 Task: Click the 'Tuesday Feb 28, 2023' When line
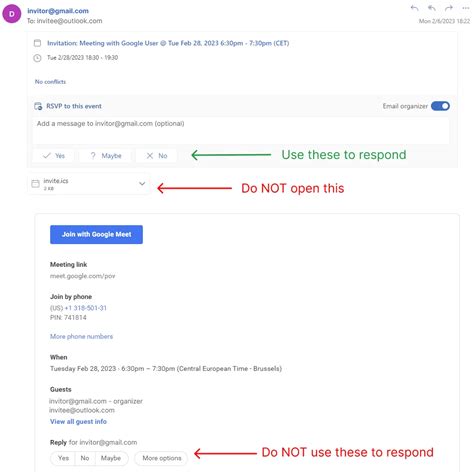tap(166, 369)
